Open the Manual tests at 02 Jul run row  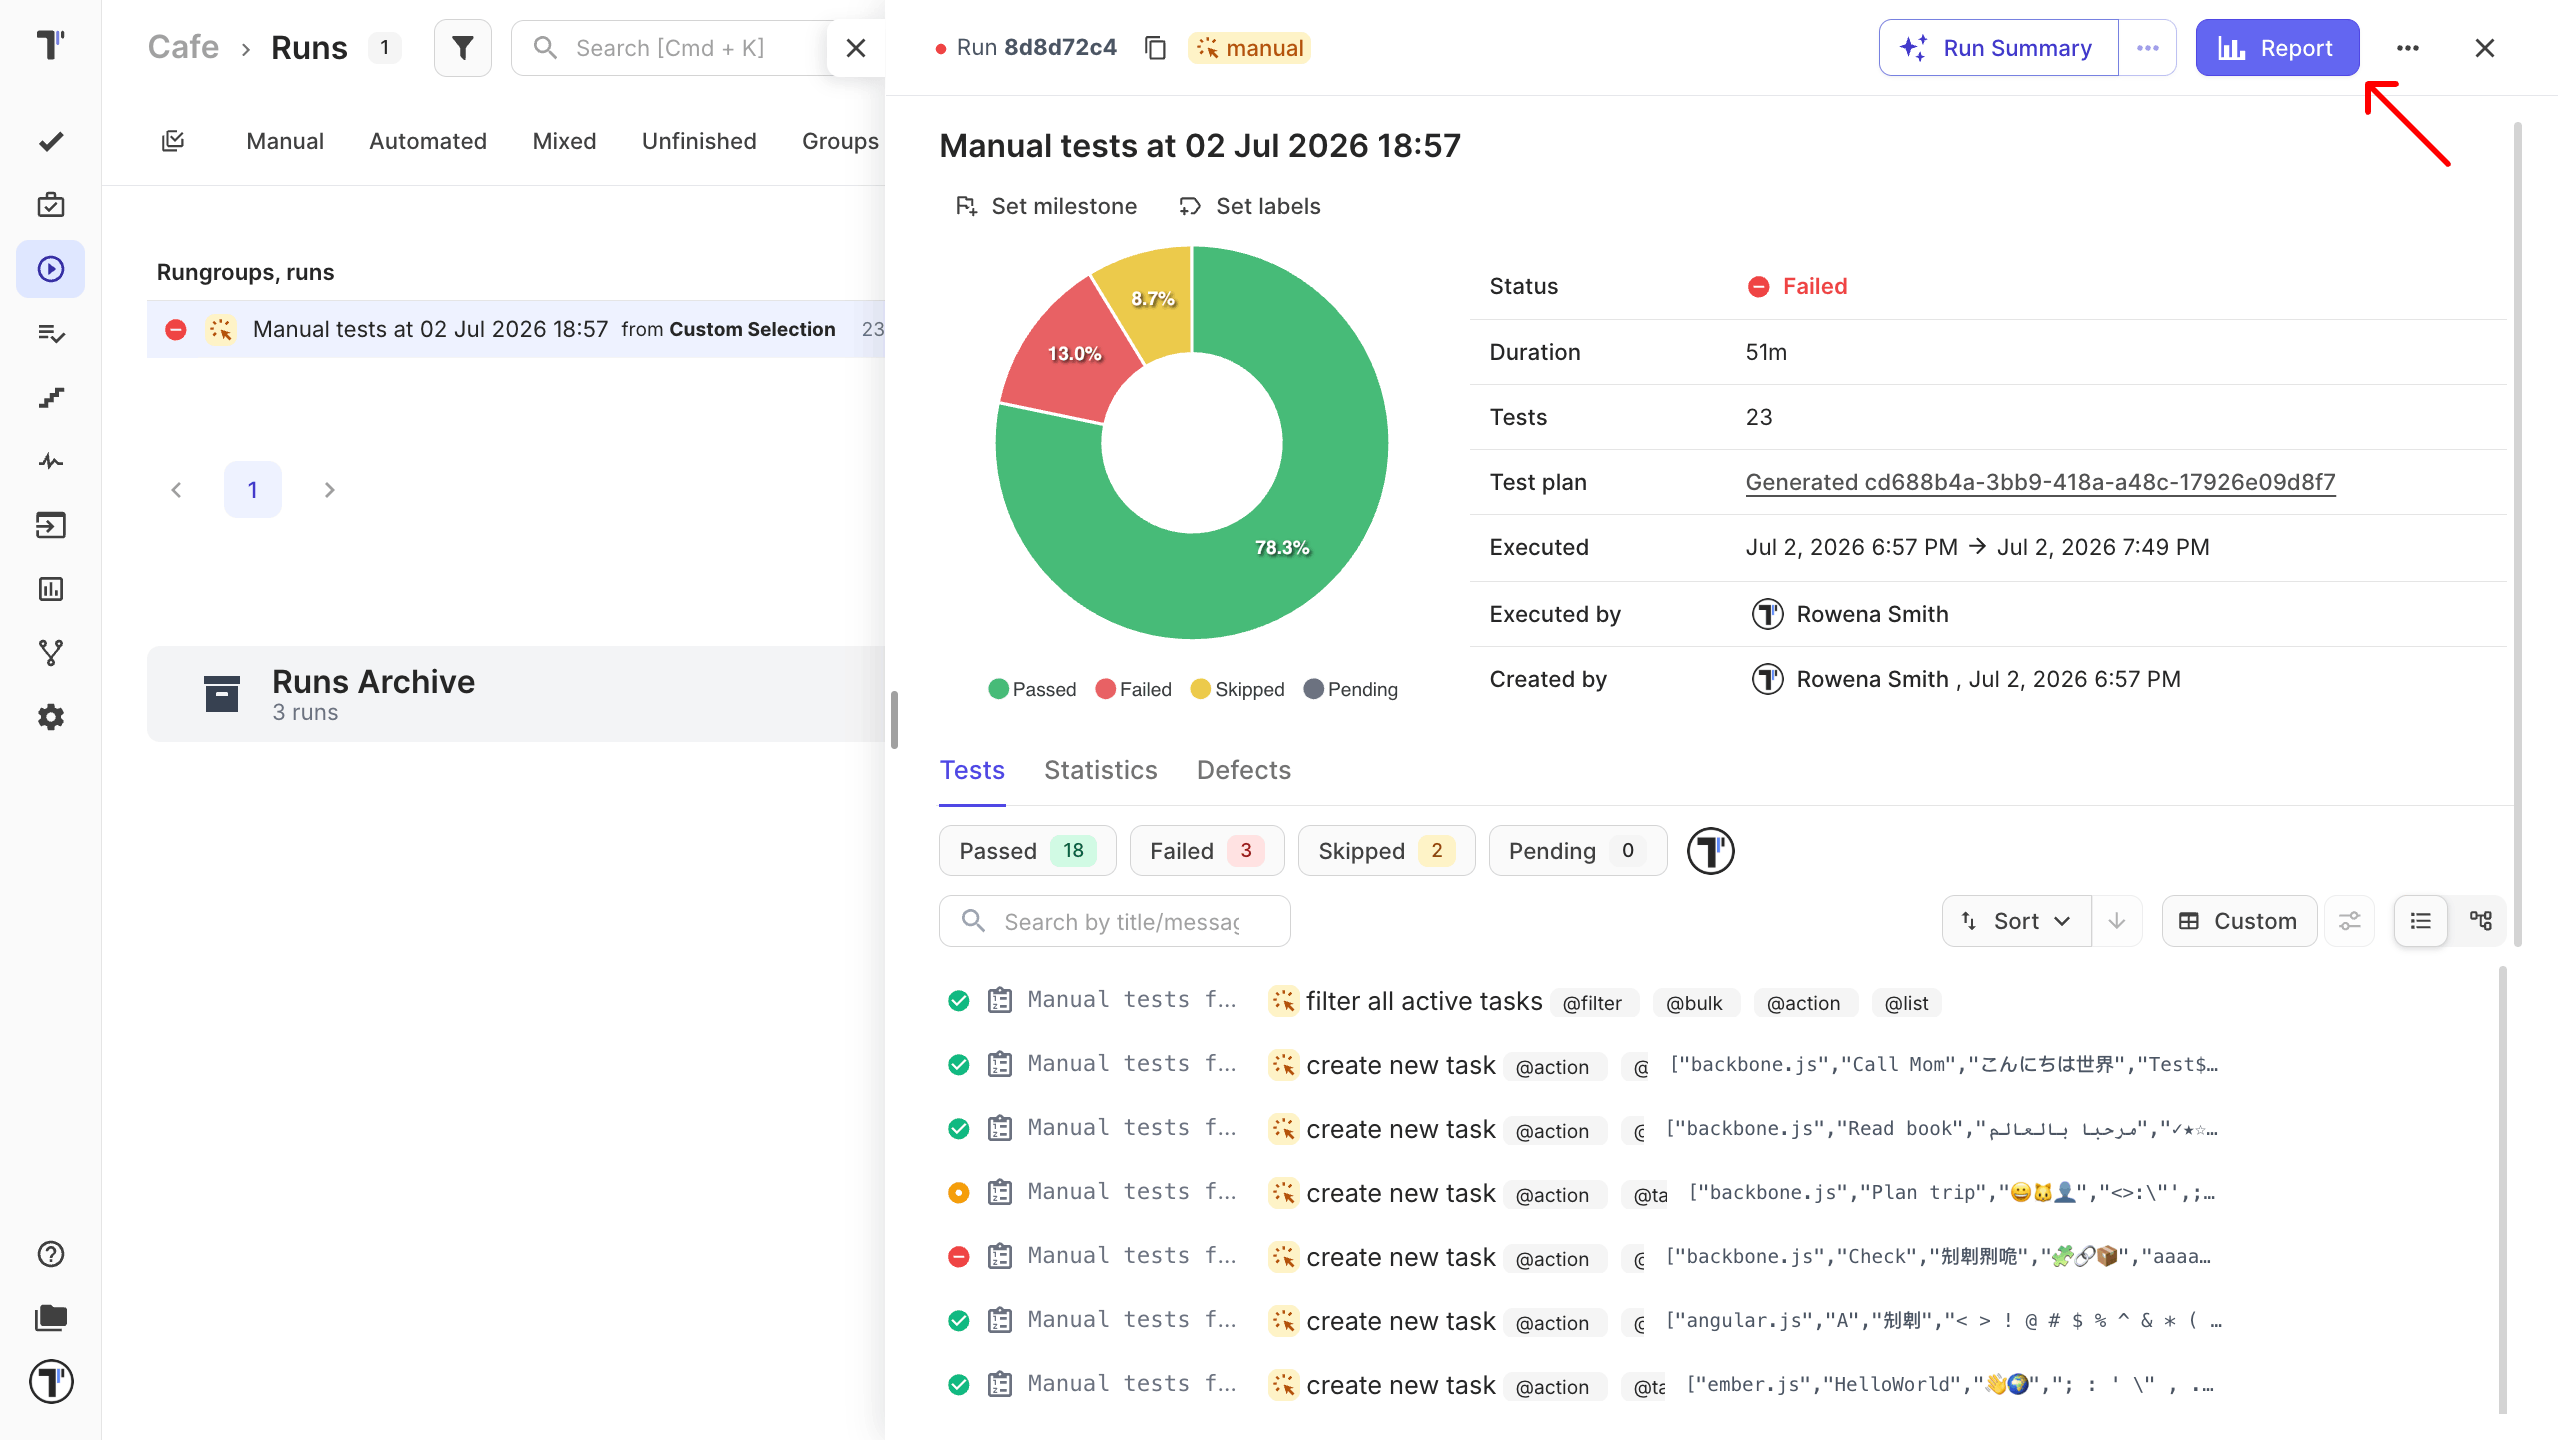pyautogui.click(x=516, y=329)
